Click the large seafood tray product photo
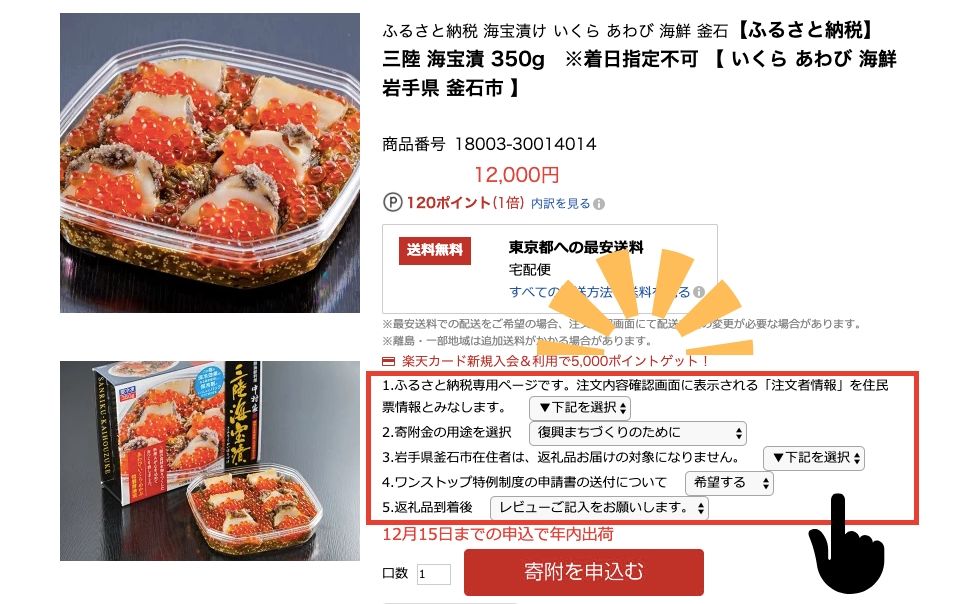The image size is (971, 604). click(210, 163)
